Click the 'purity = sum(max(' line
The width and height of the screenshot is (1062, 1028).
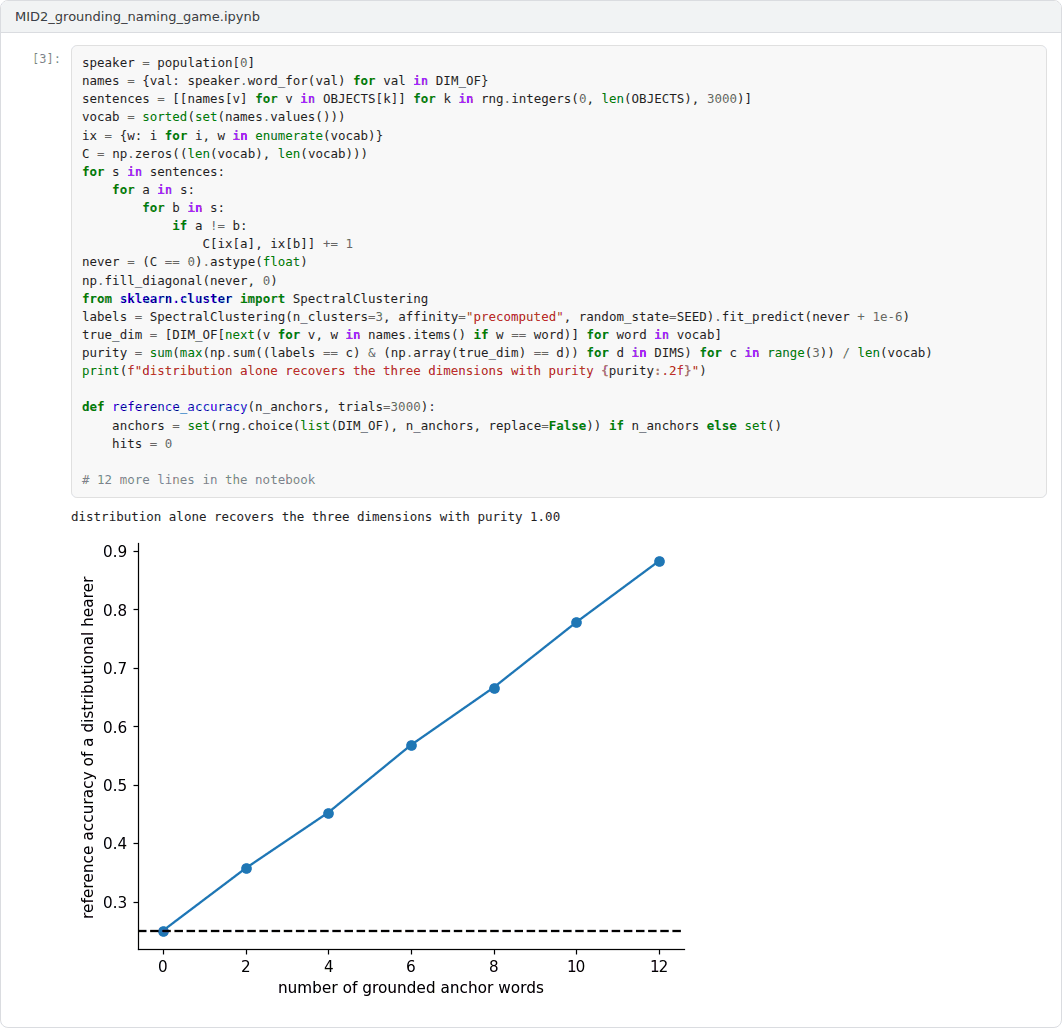click(x=507, y=352)
